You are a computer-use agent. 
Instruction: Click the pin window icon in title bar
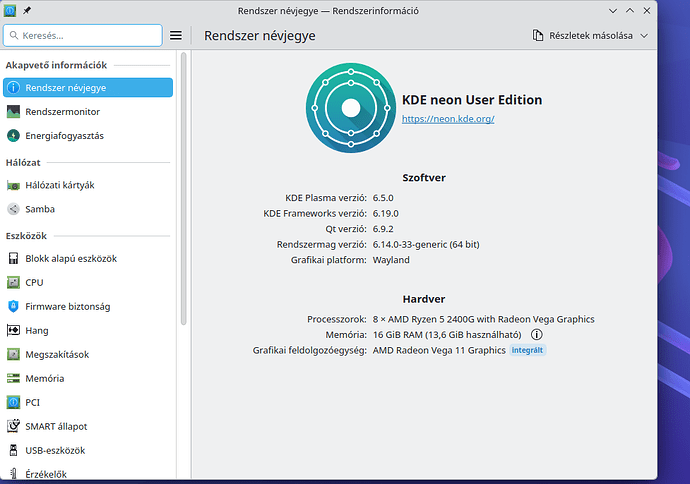(x=27, y=11)
